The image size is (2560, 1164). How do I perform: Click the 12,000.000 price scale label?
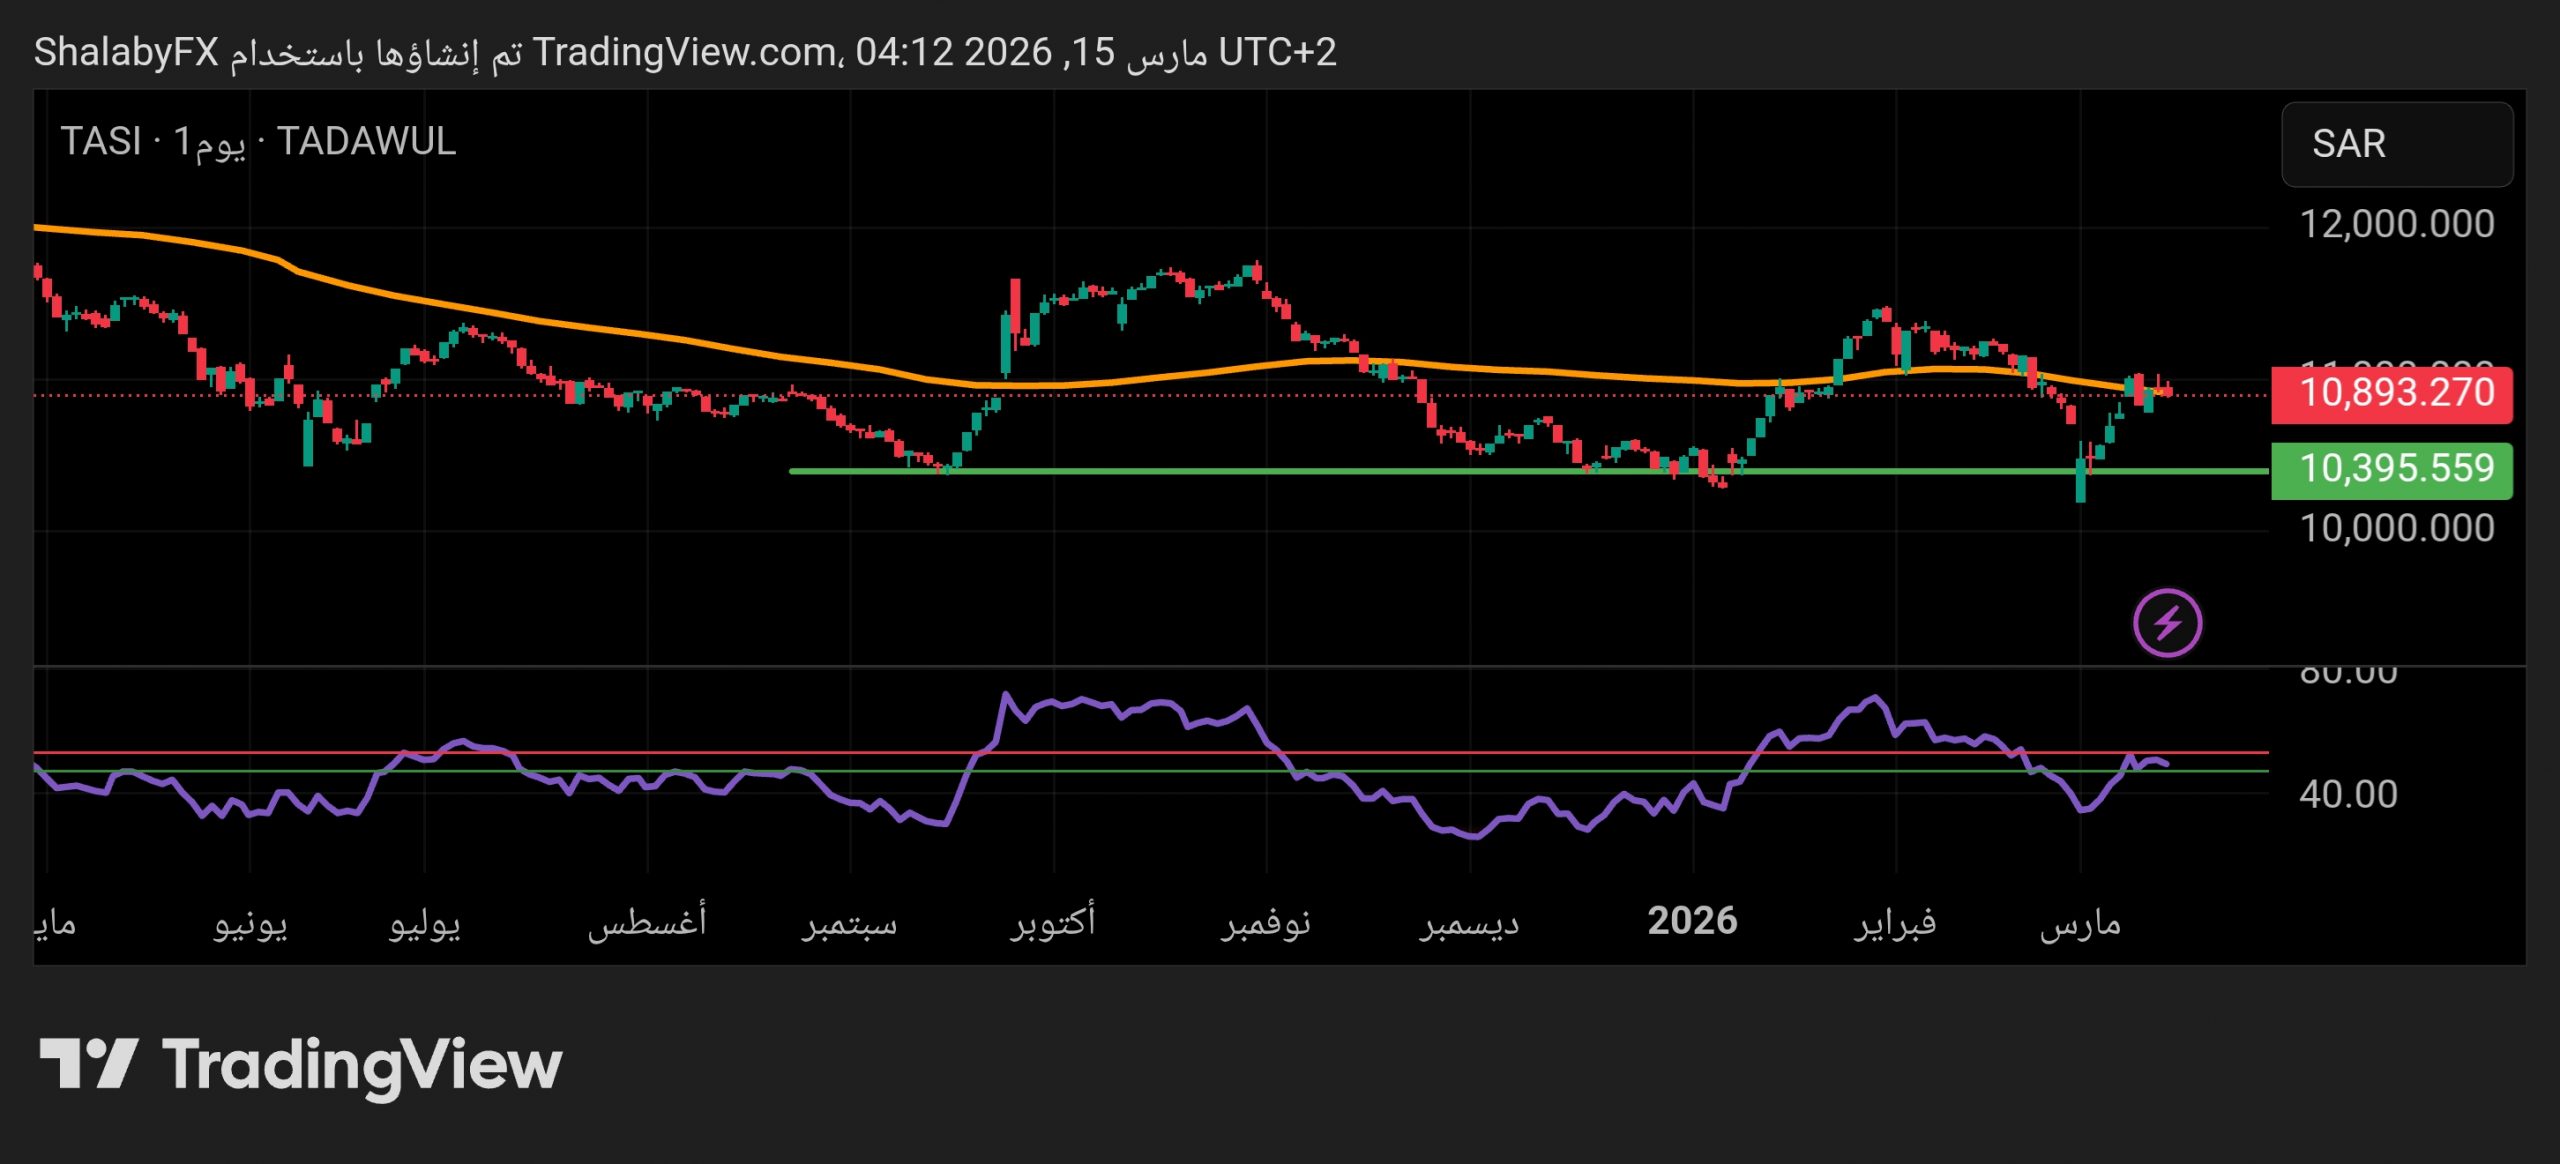tap(2396, 224)
